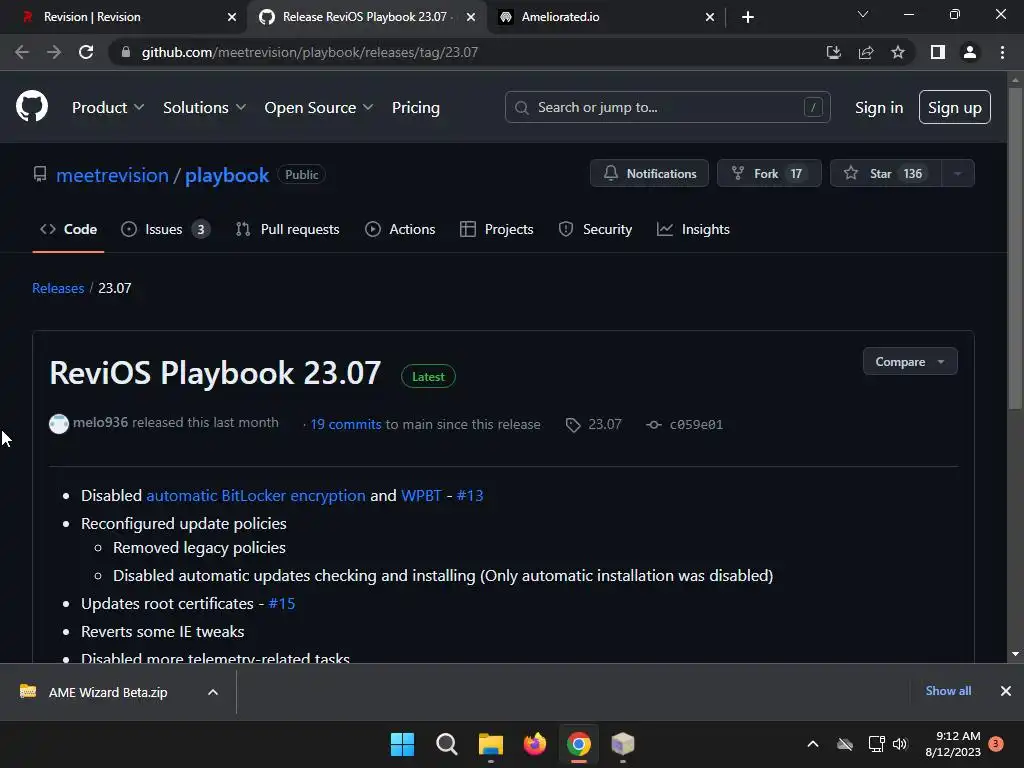Select the Actions tab

(400, 229)
